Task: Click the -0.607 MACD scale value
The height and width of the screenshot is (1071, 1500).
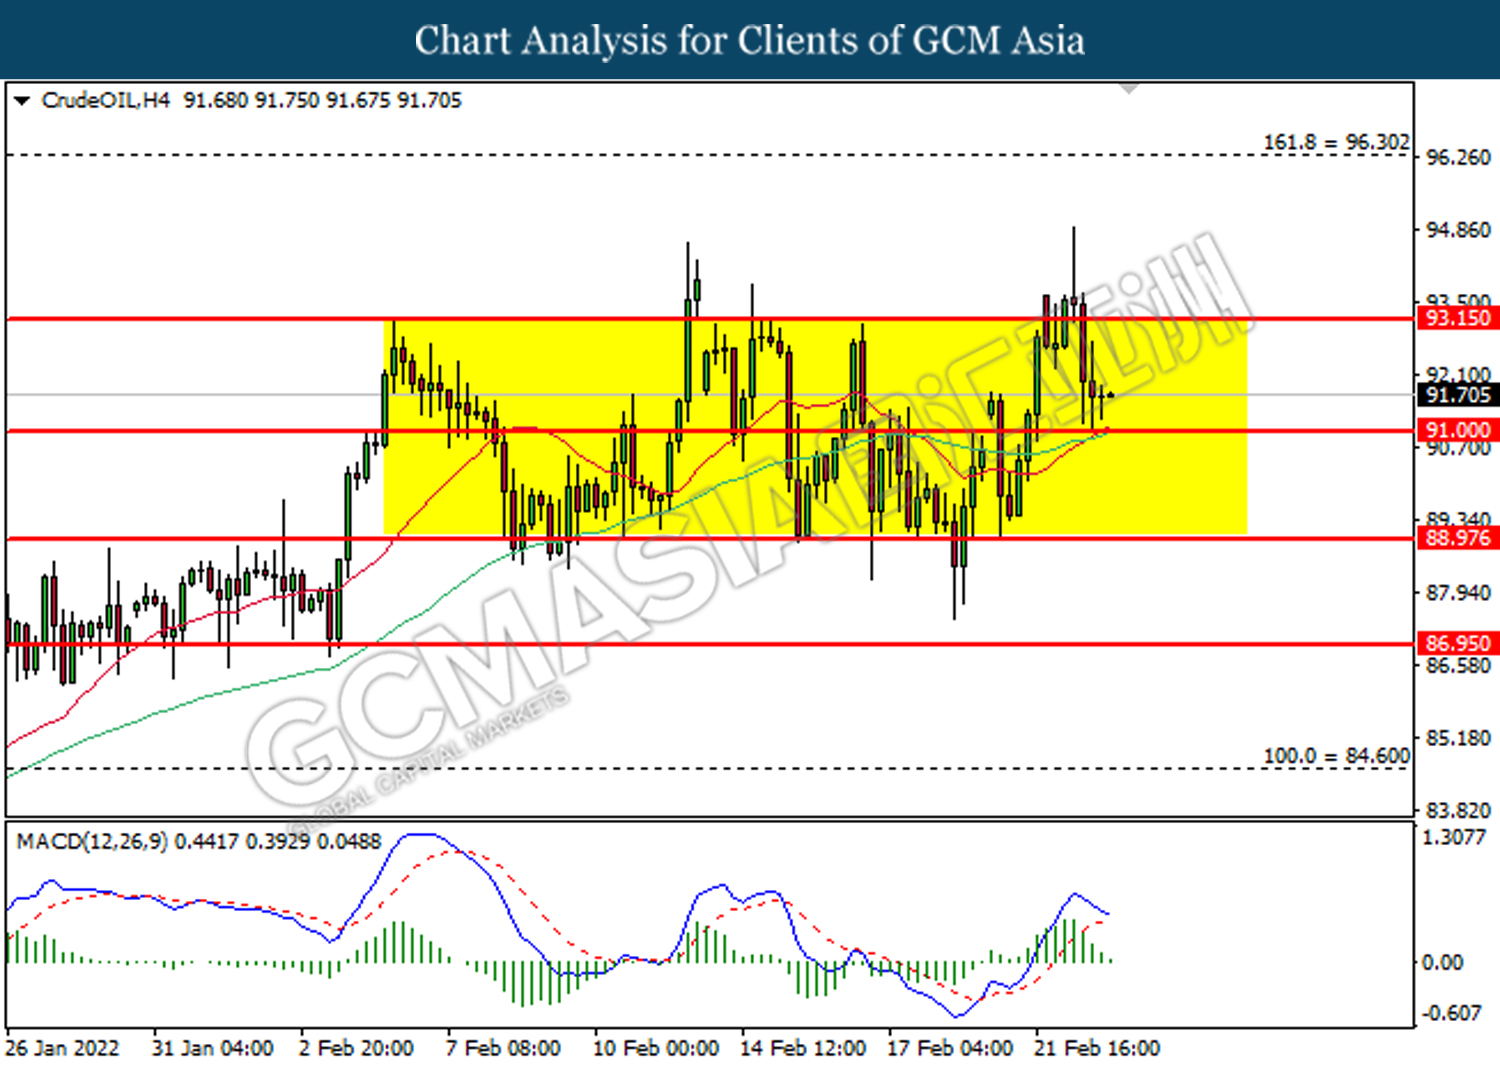Action: coord(1451,1013)
